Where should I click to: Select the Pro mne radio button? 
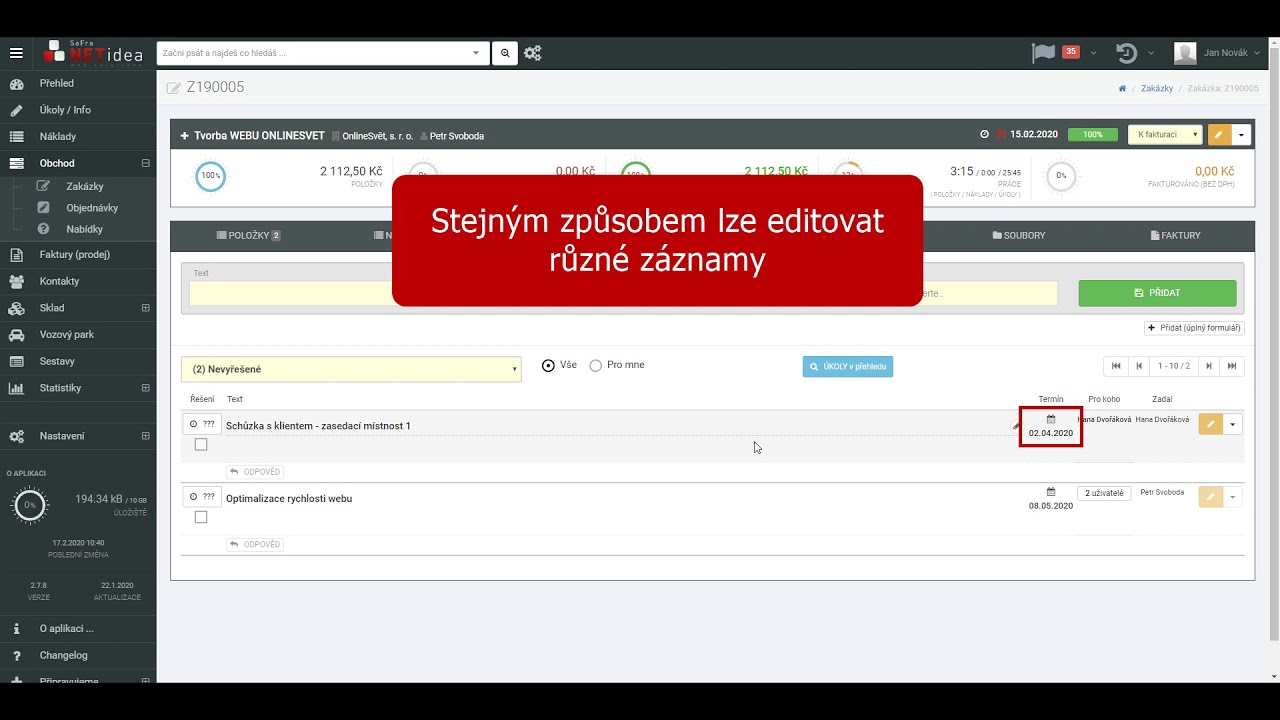tap(596, 366)
